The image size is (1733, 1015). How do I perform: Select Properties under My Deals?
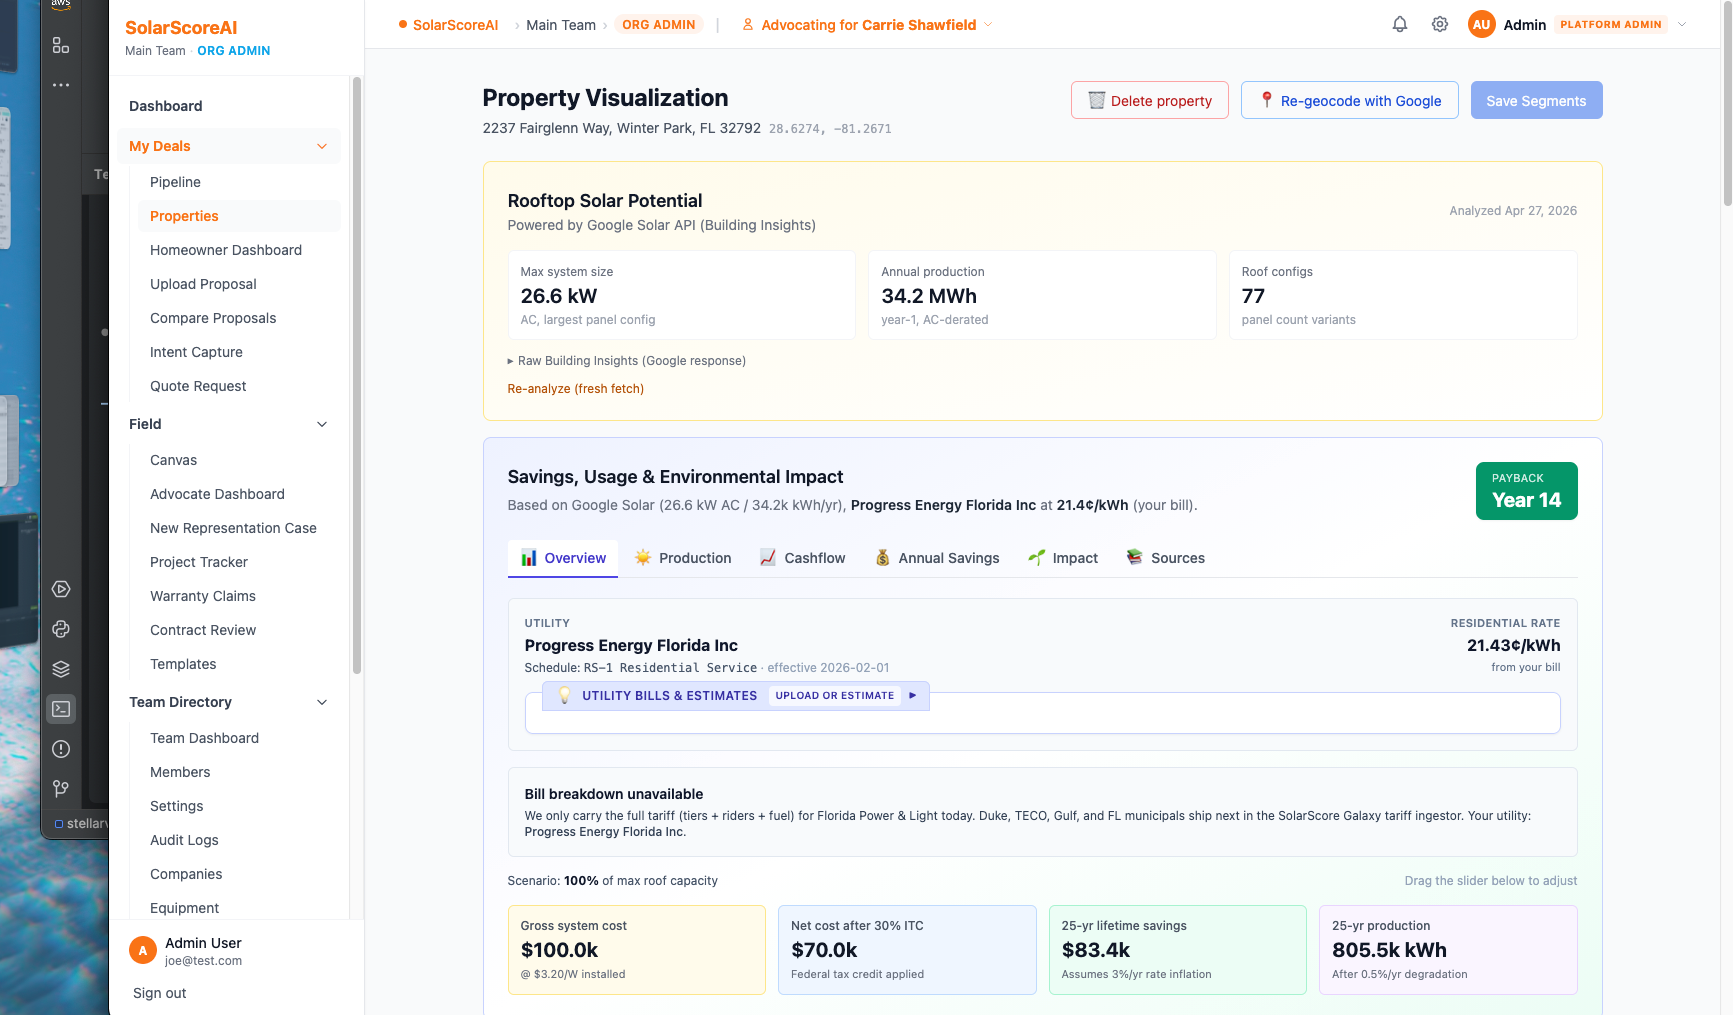point(184,216)
